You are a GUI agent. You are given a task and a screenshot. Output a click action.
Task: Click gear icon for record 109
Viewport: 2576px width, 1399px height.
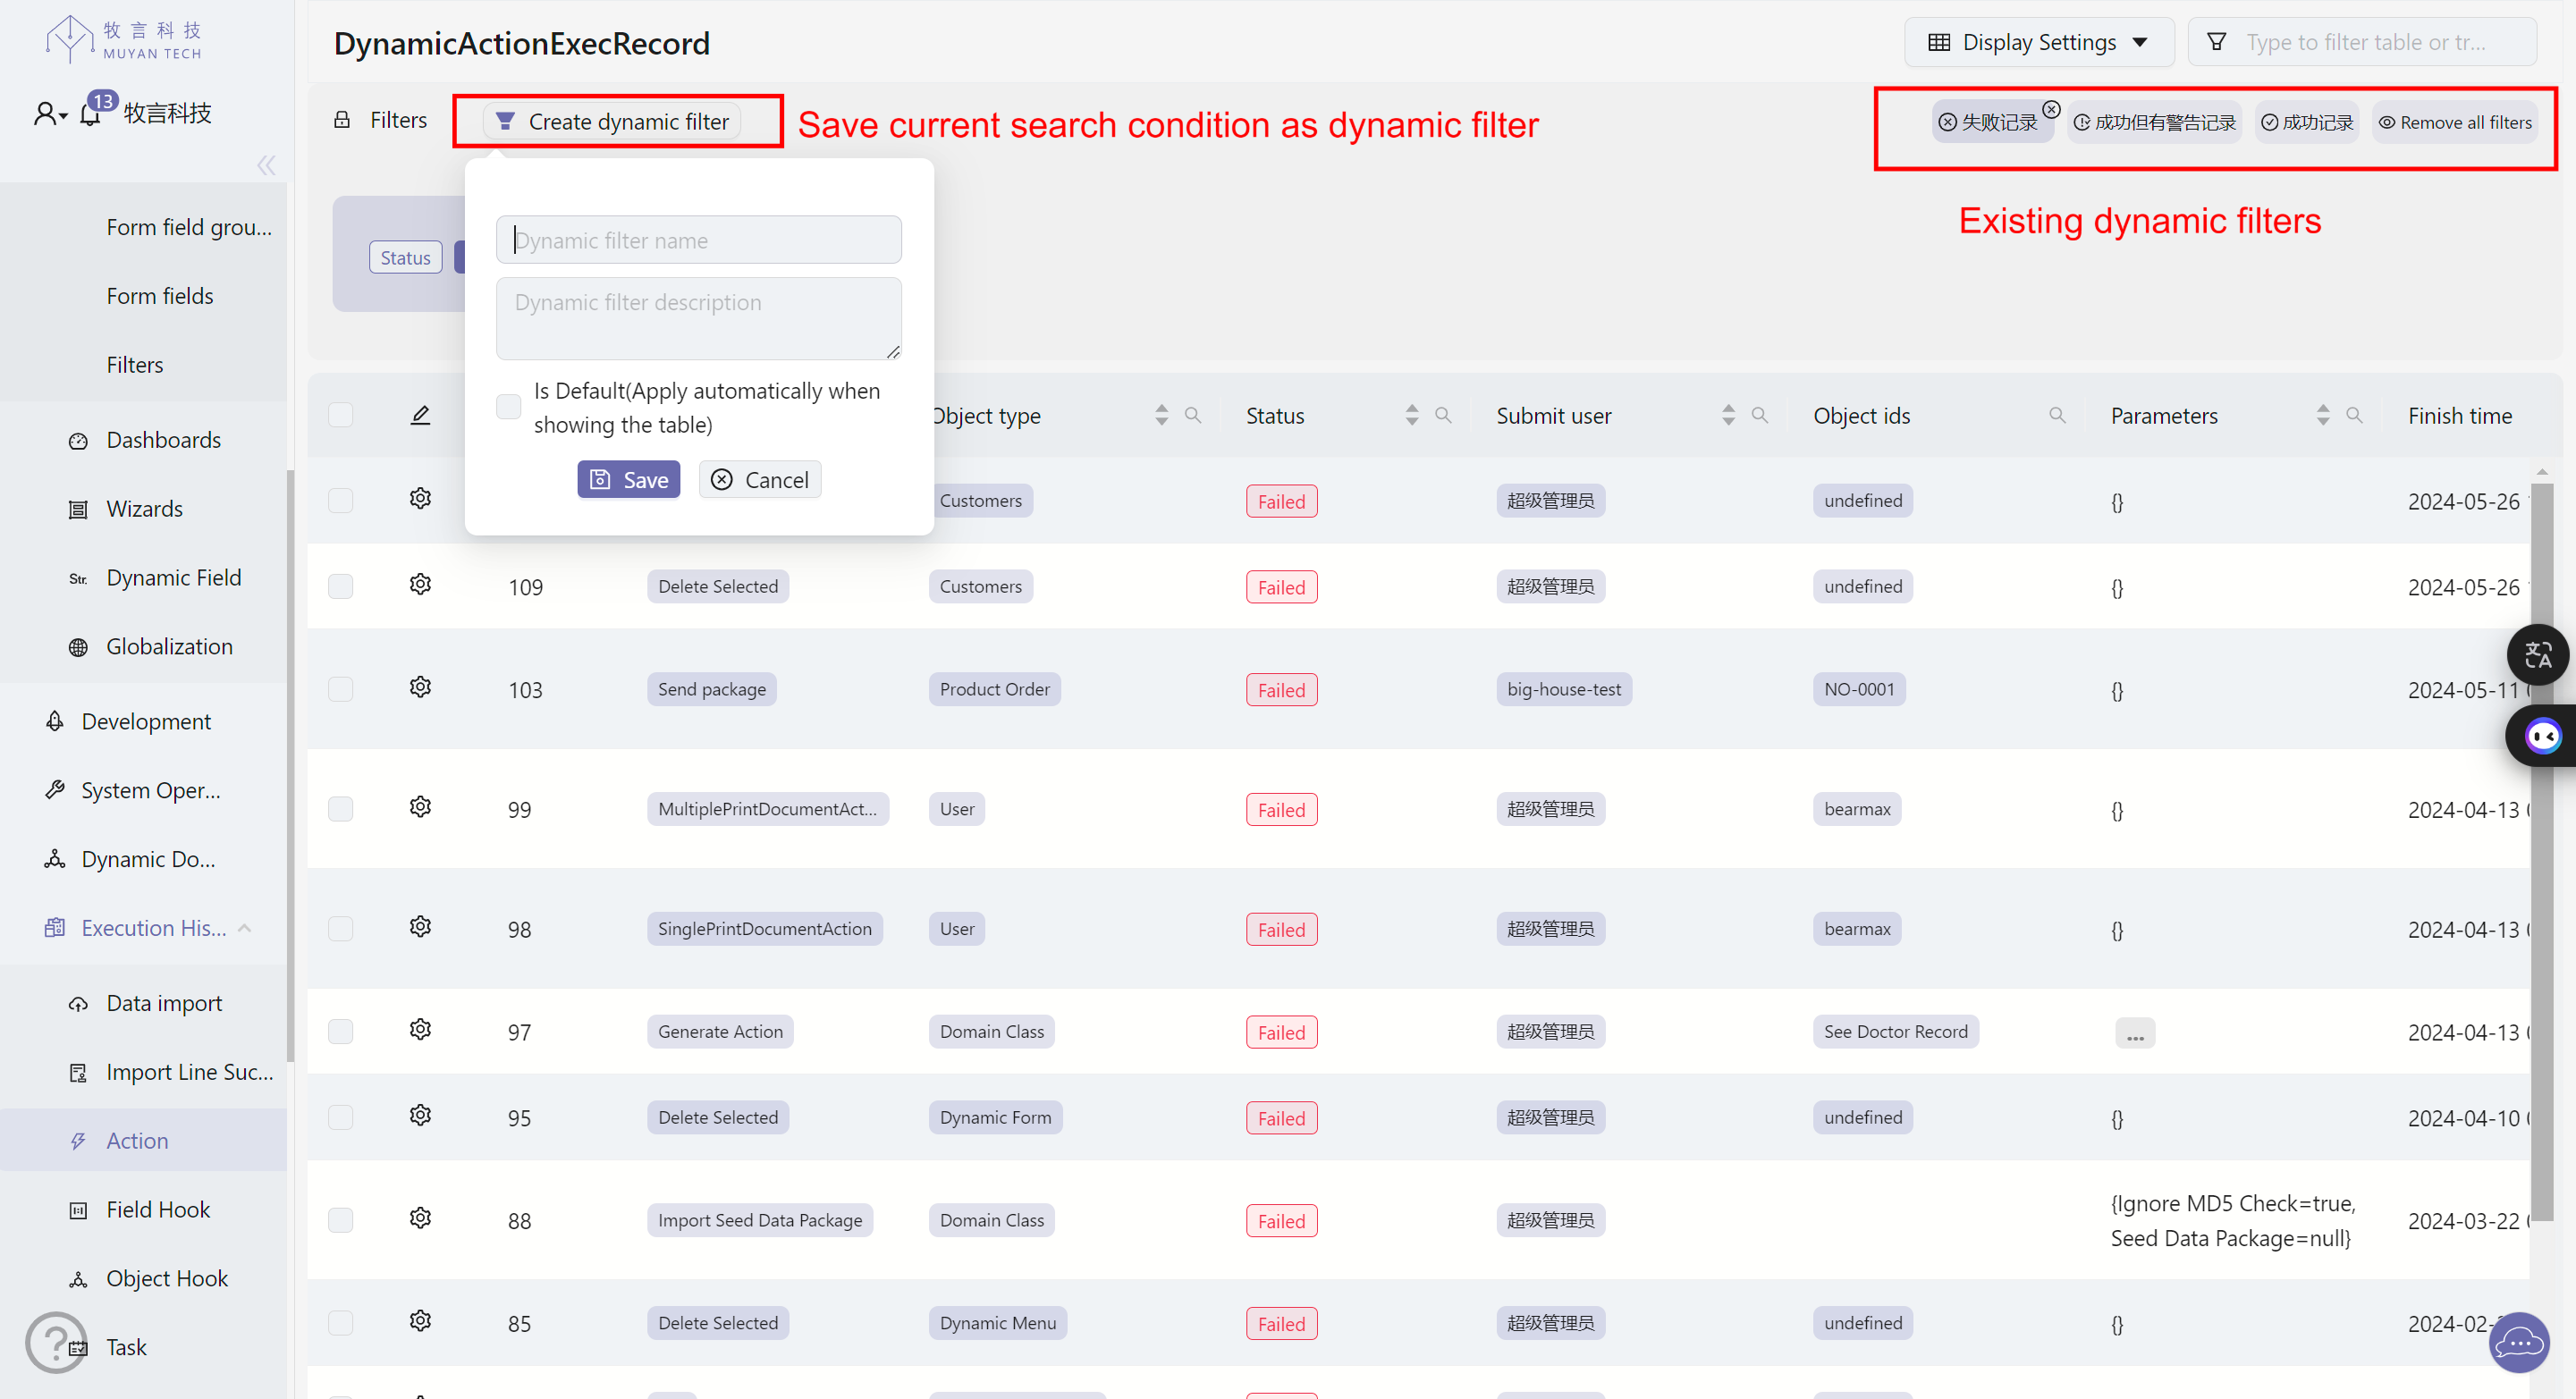point(420,585)
